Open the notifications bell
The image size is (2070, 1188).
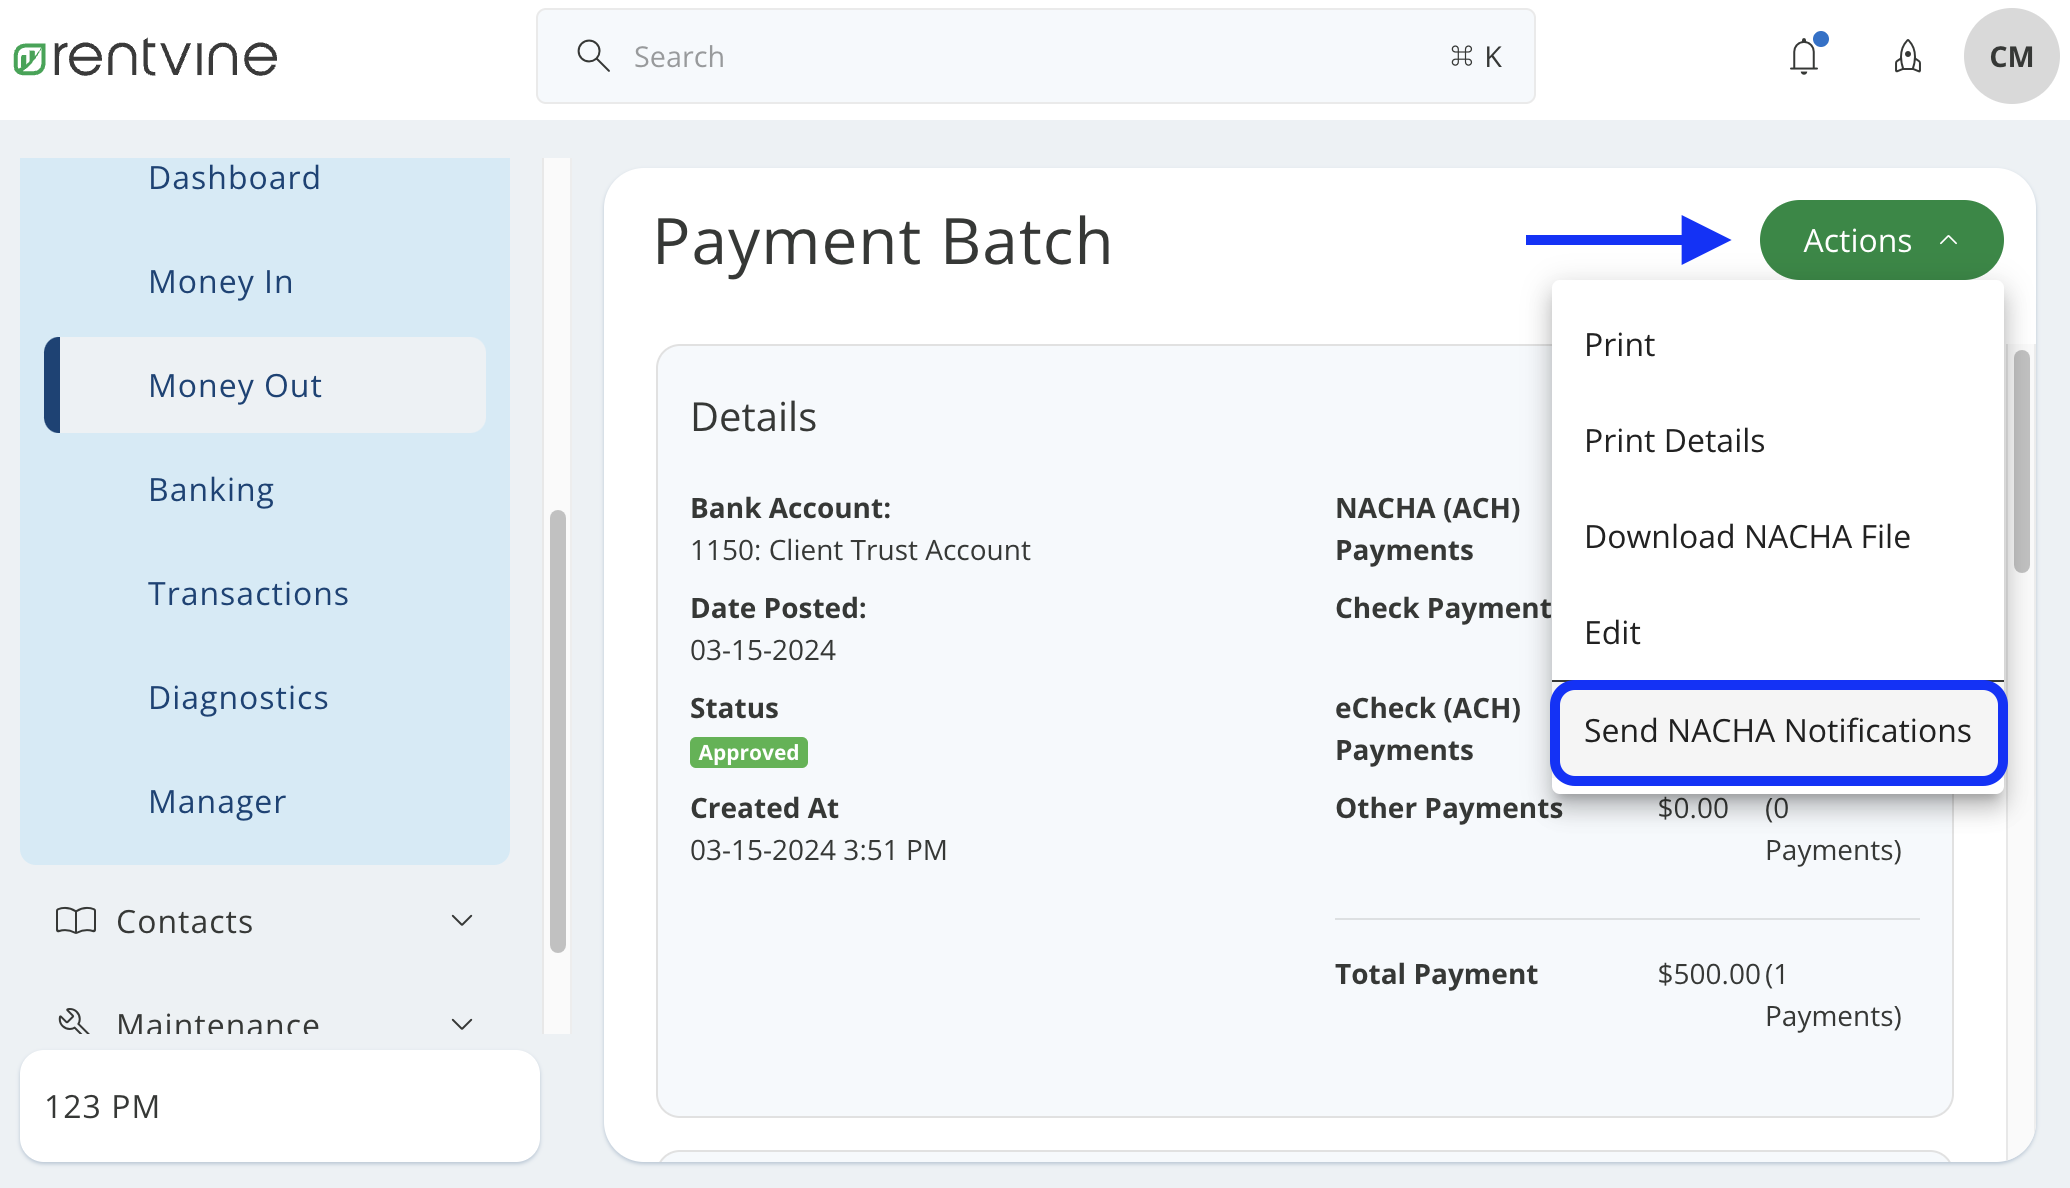tap(1804, 57)
